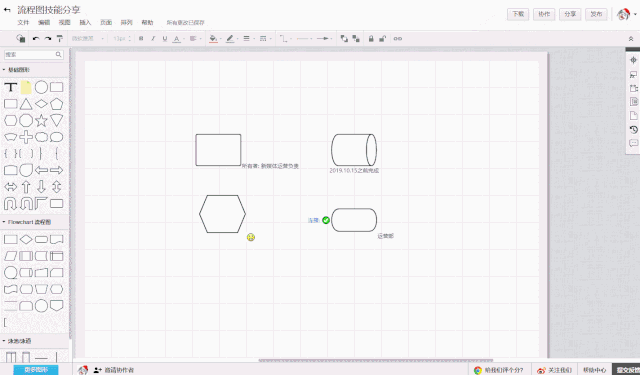Open the 插入 menu

(85, 22)
